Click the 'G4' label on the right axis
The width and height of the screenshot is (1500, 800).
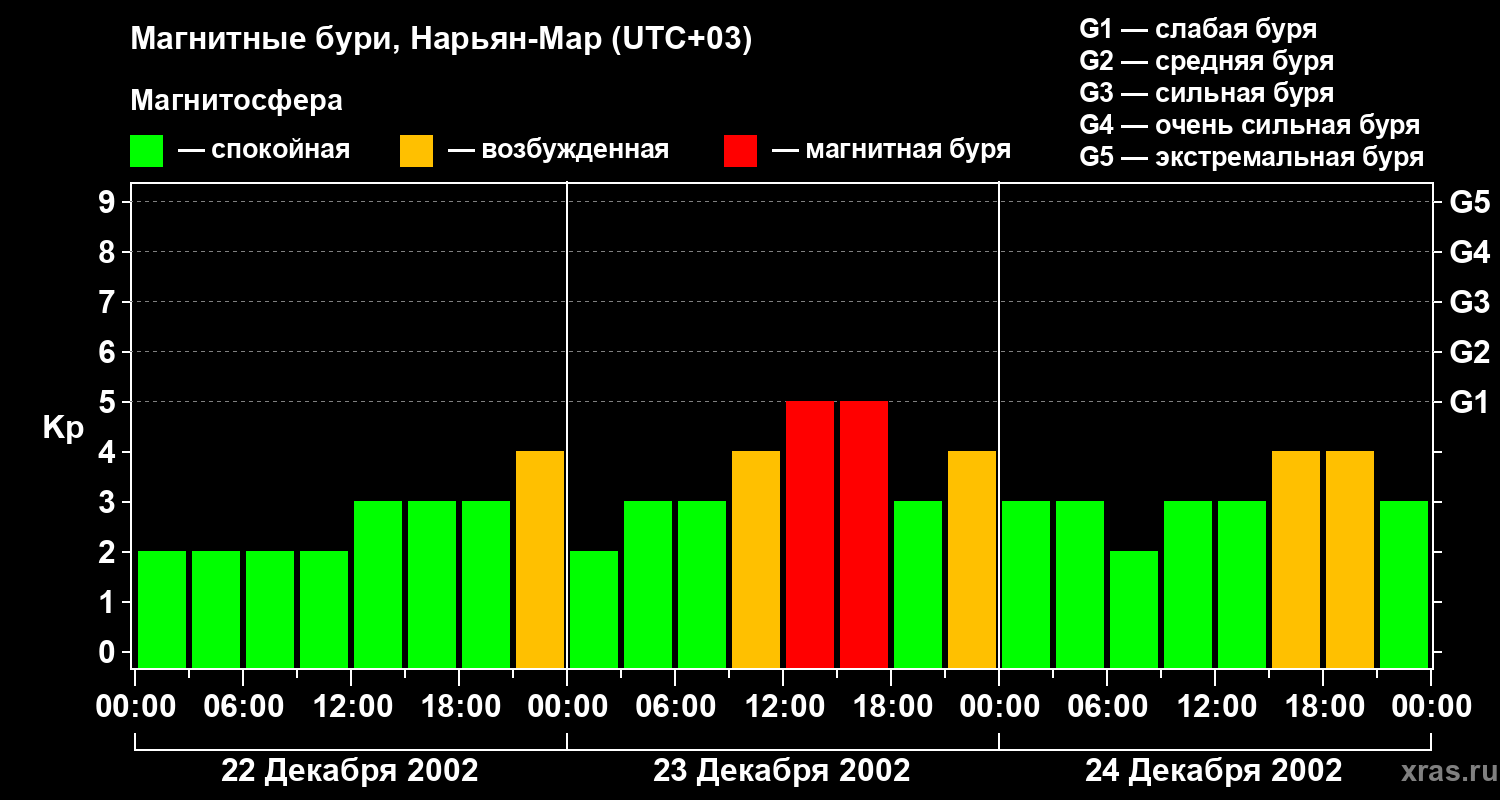[1469, 252]
